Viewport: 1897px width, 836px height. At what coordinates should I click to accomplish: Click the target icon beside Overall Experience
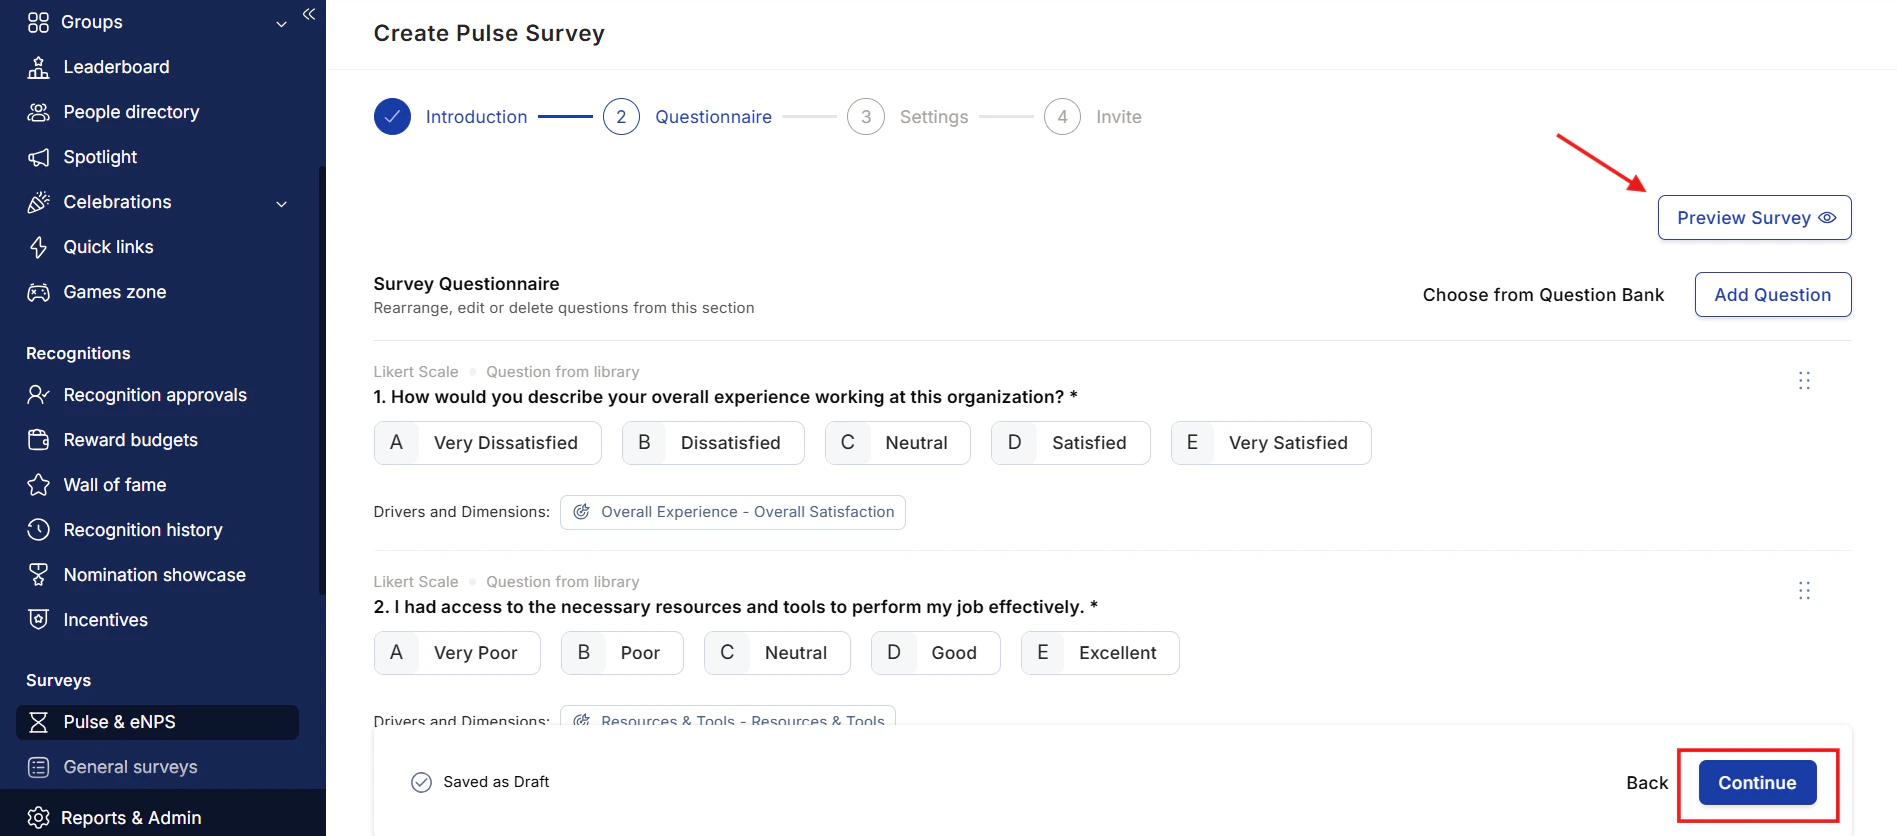pos(581,512)
